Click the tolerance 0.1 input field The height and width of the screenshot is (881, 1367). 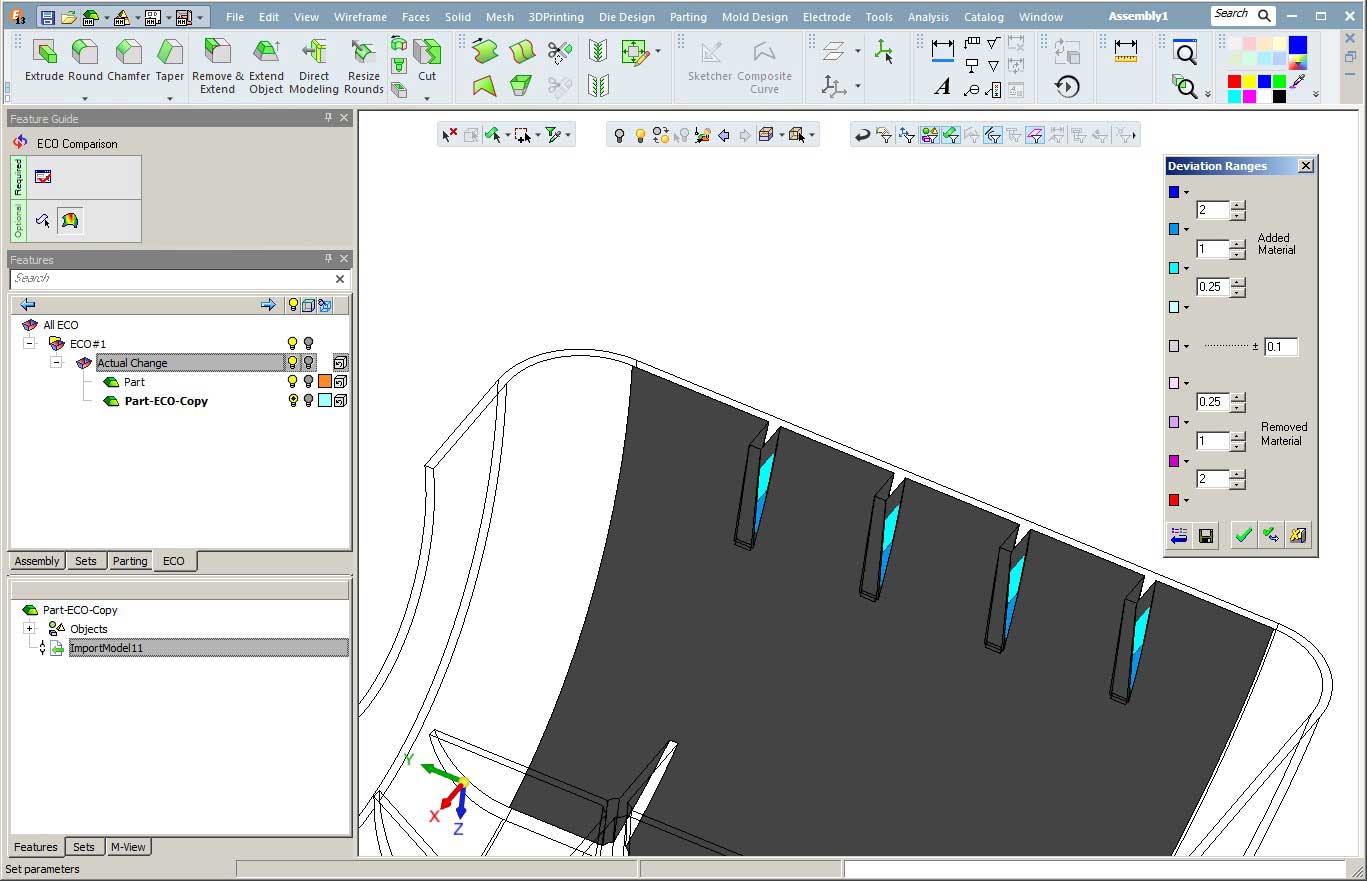(x=1280, y=347)
